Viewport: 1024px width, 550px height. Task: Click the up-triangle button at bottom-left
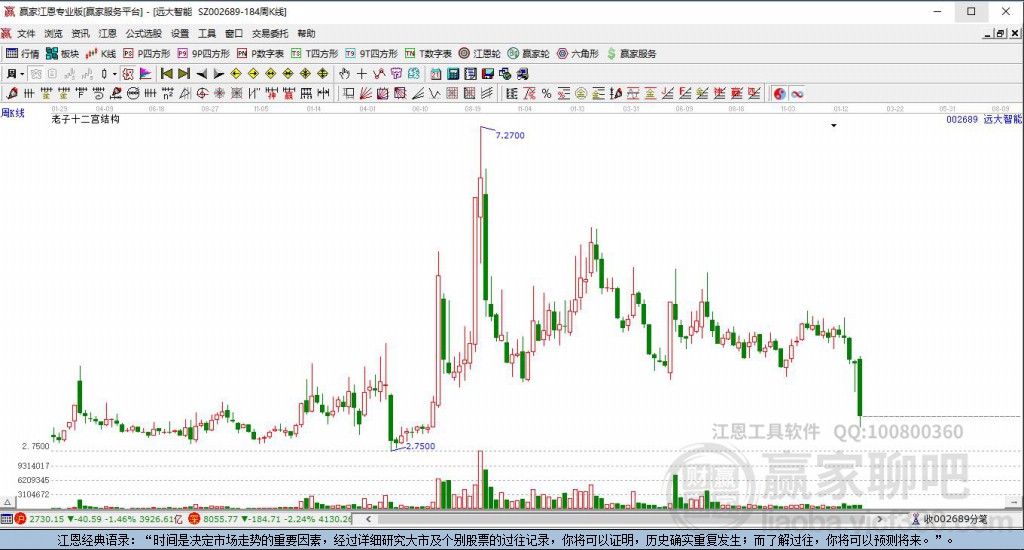pyautogui.click(x=7, y=502)
